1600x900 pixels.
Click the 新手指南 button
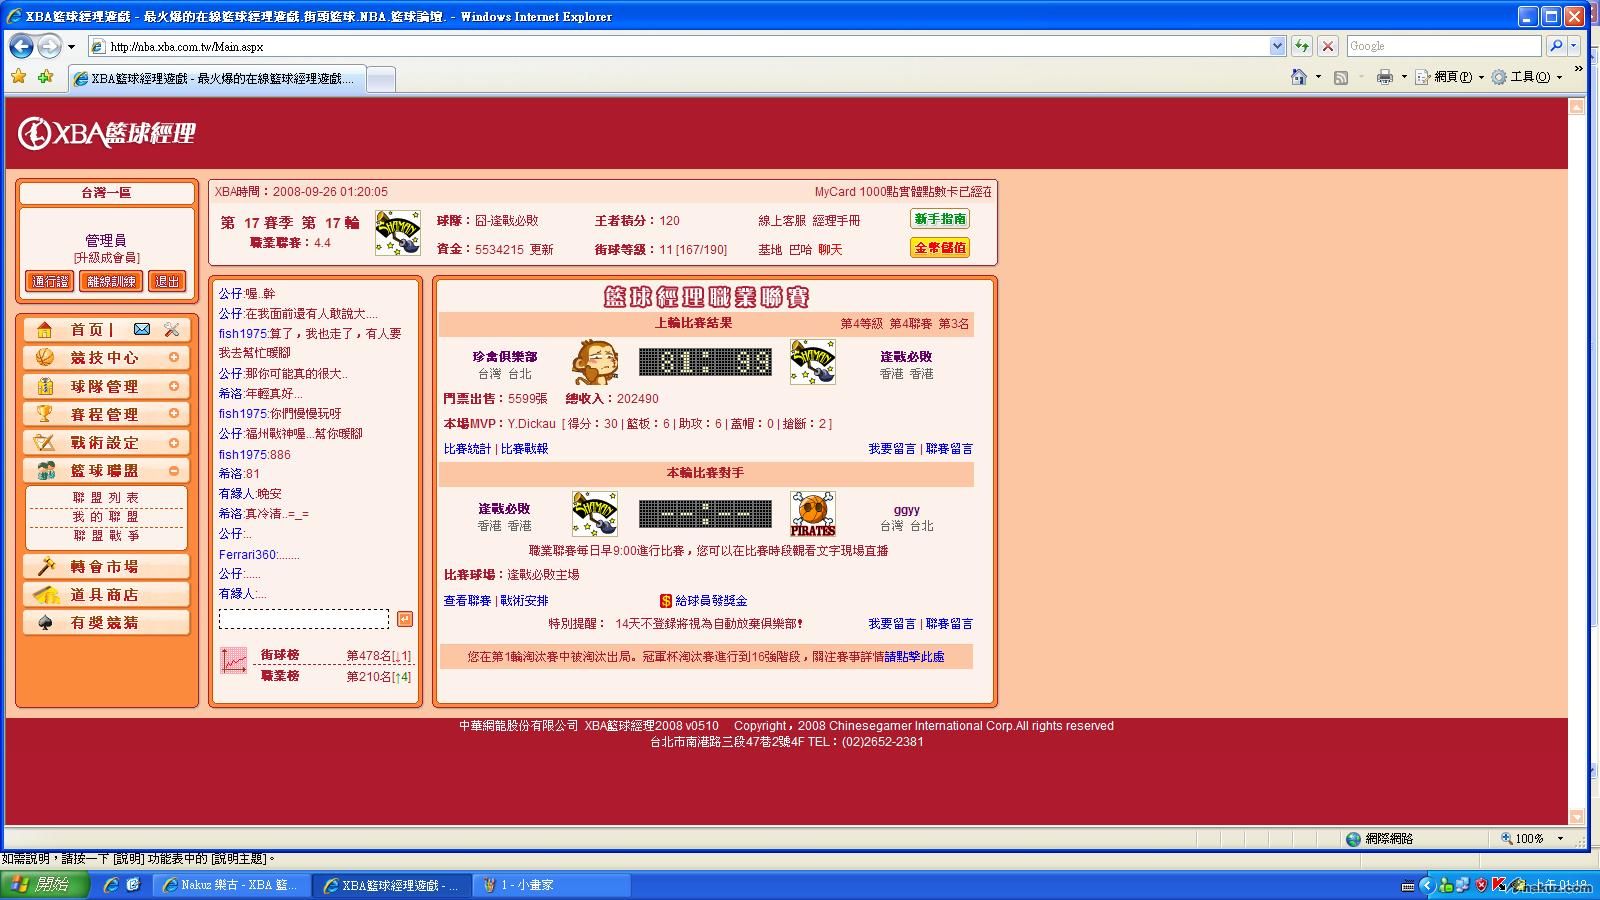click(x=940, y=219)
